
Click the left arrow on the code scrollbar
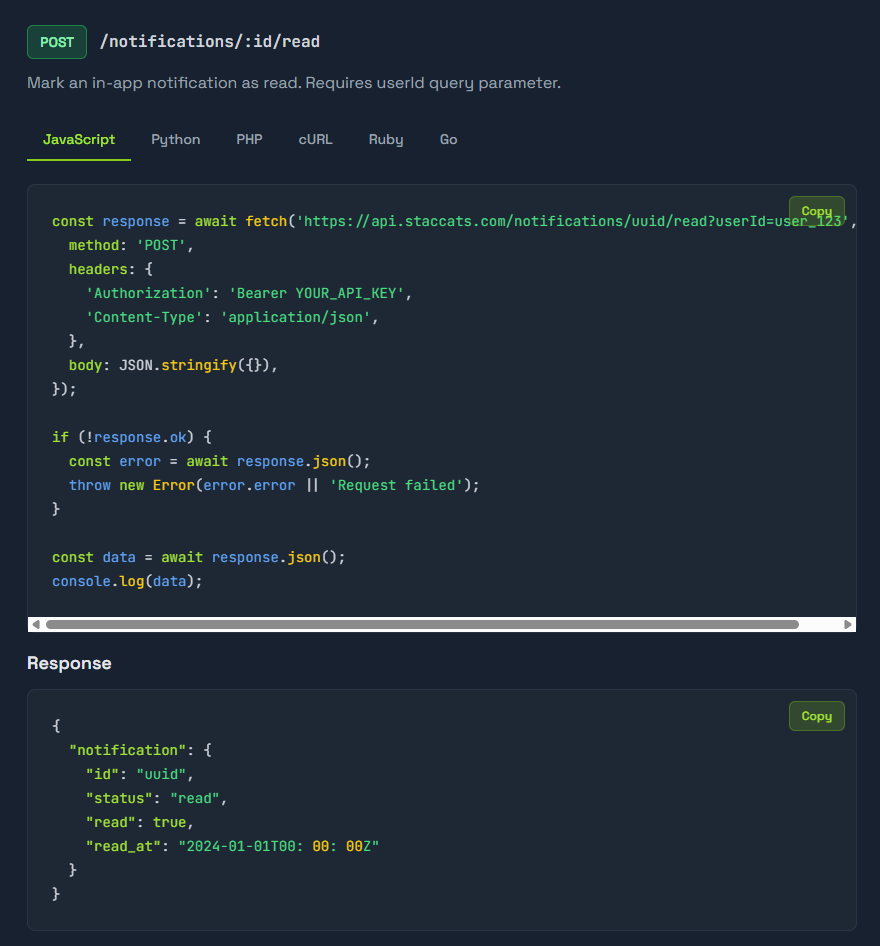pos(35,624)
